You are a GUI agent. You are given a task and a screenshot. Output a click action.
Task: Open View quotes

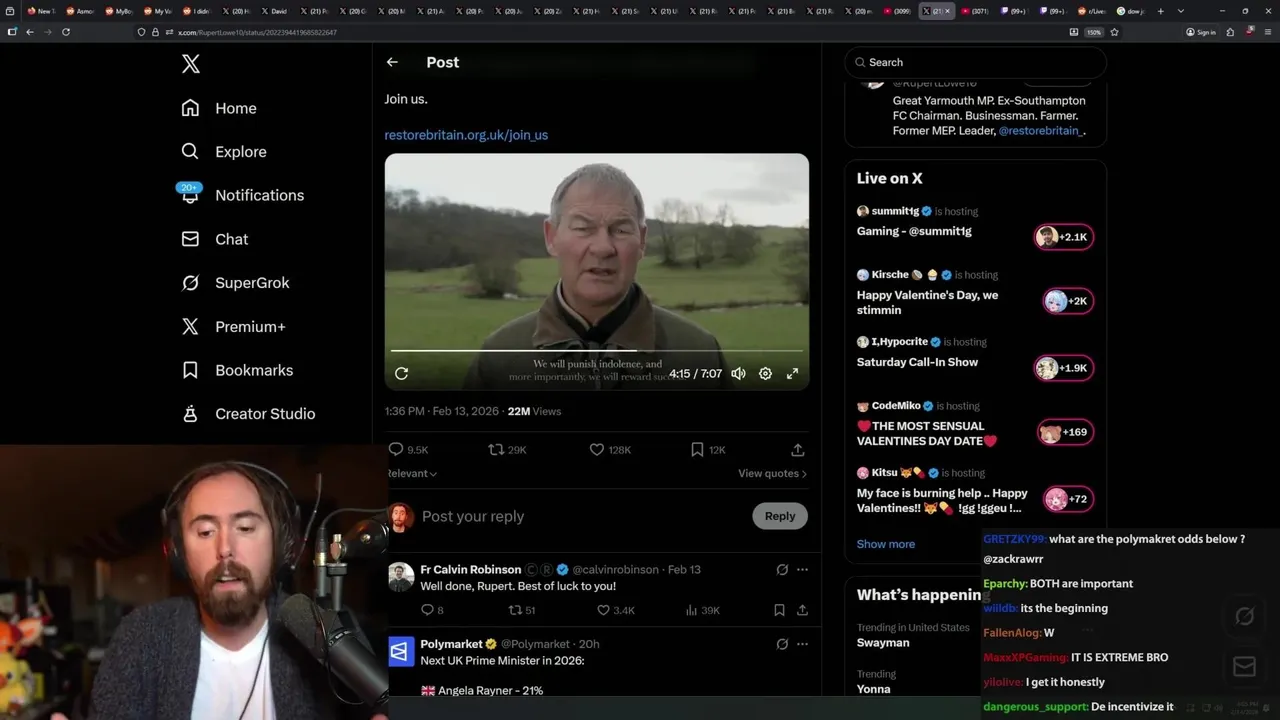click(772, 473)
